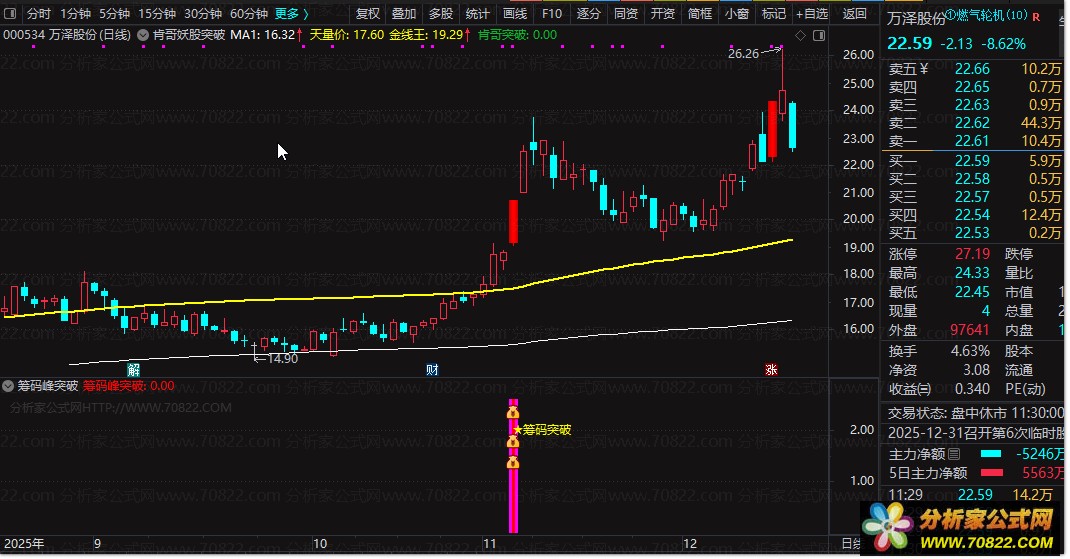
Task: Click the 万泽股份 stock name in quote panel
Action: coord(916,18)
